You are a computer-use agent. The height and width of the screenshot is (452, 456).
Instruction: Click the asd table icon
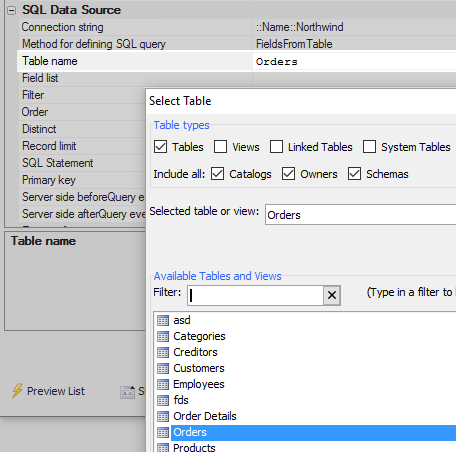point(163,321)
